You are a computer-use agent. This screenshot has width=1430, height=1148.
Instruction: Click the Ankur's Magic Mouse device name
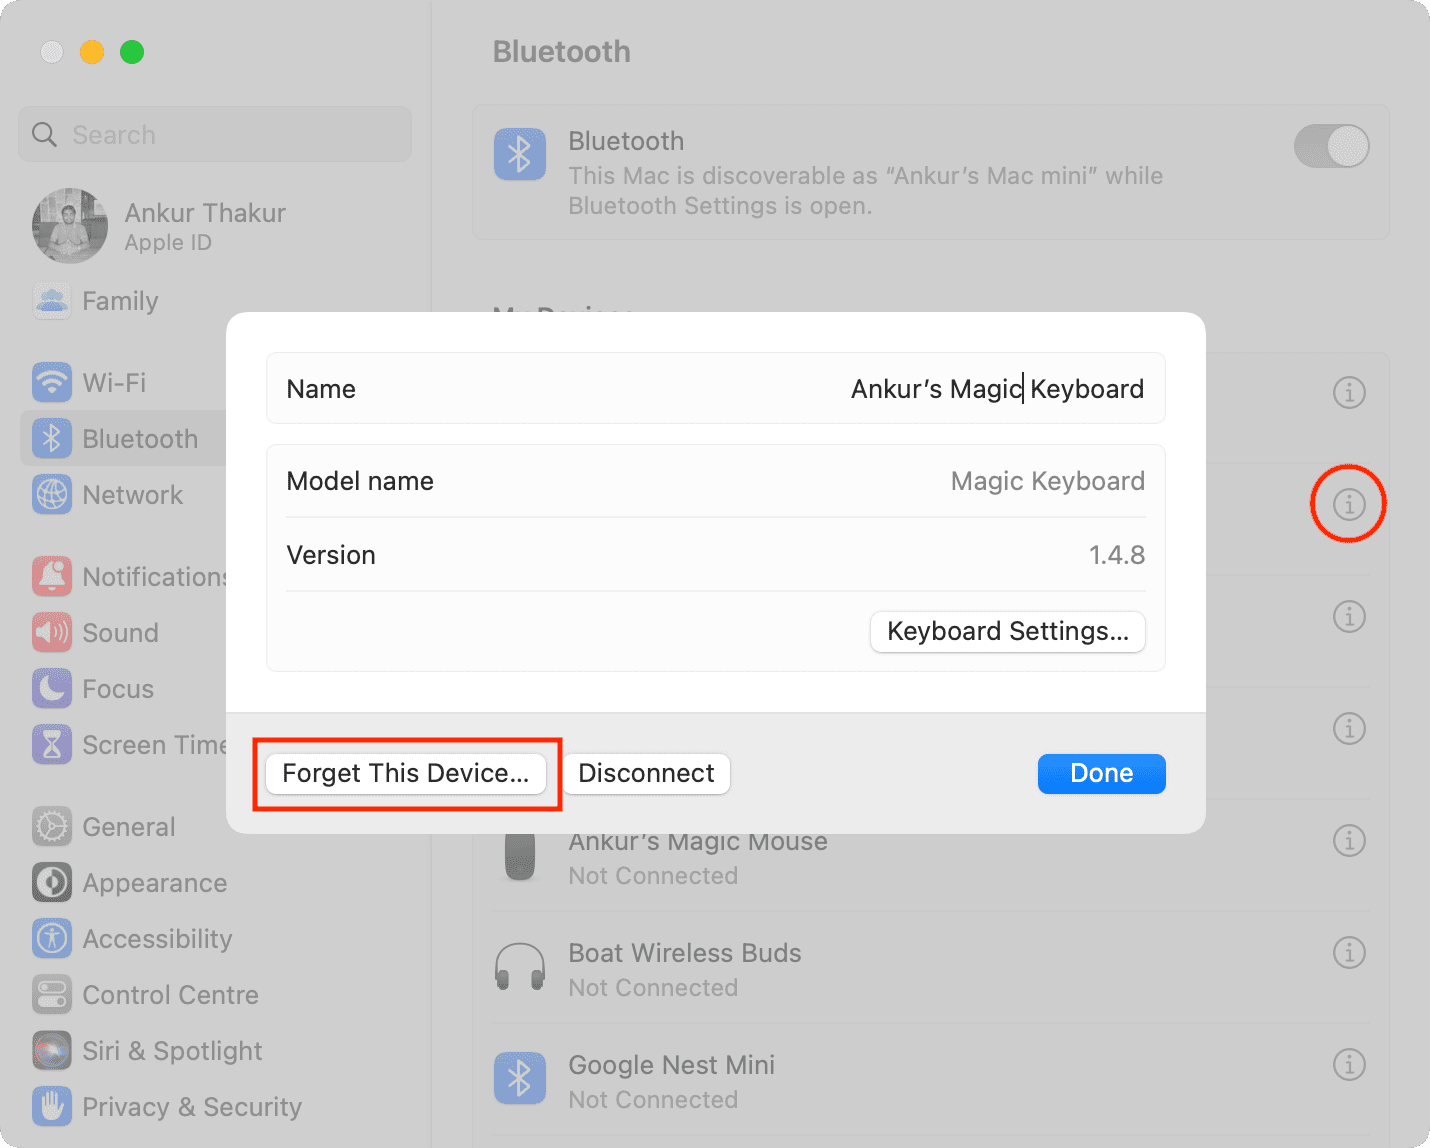698,842
